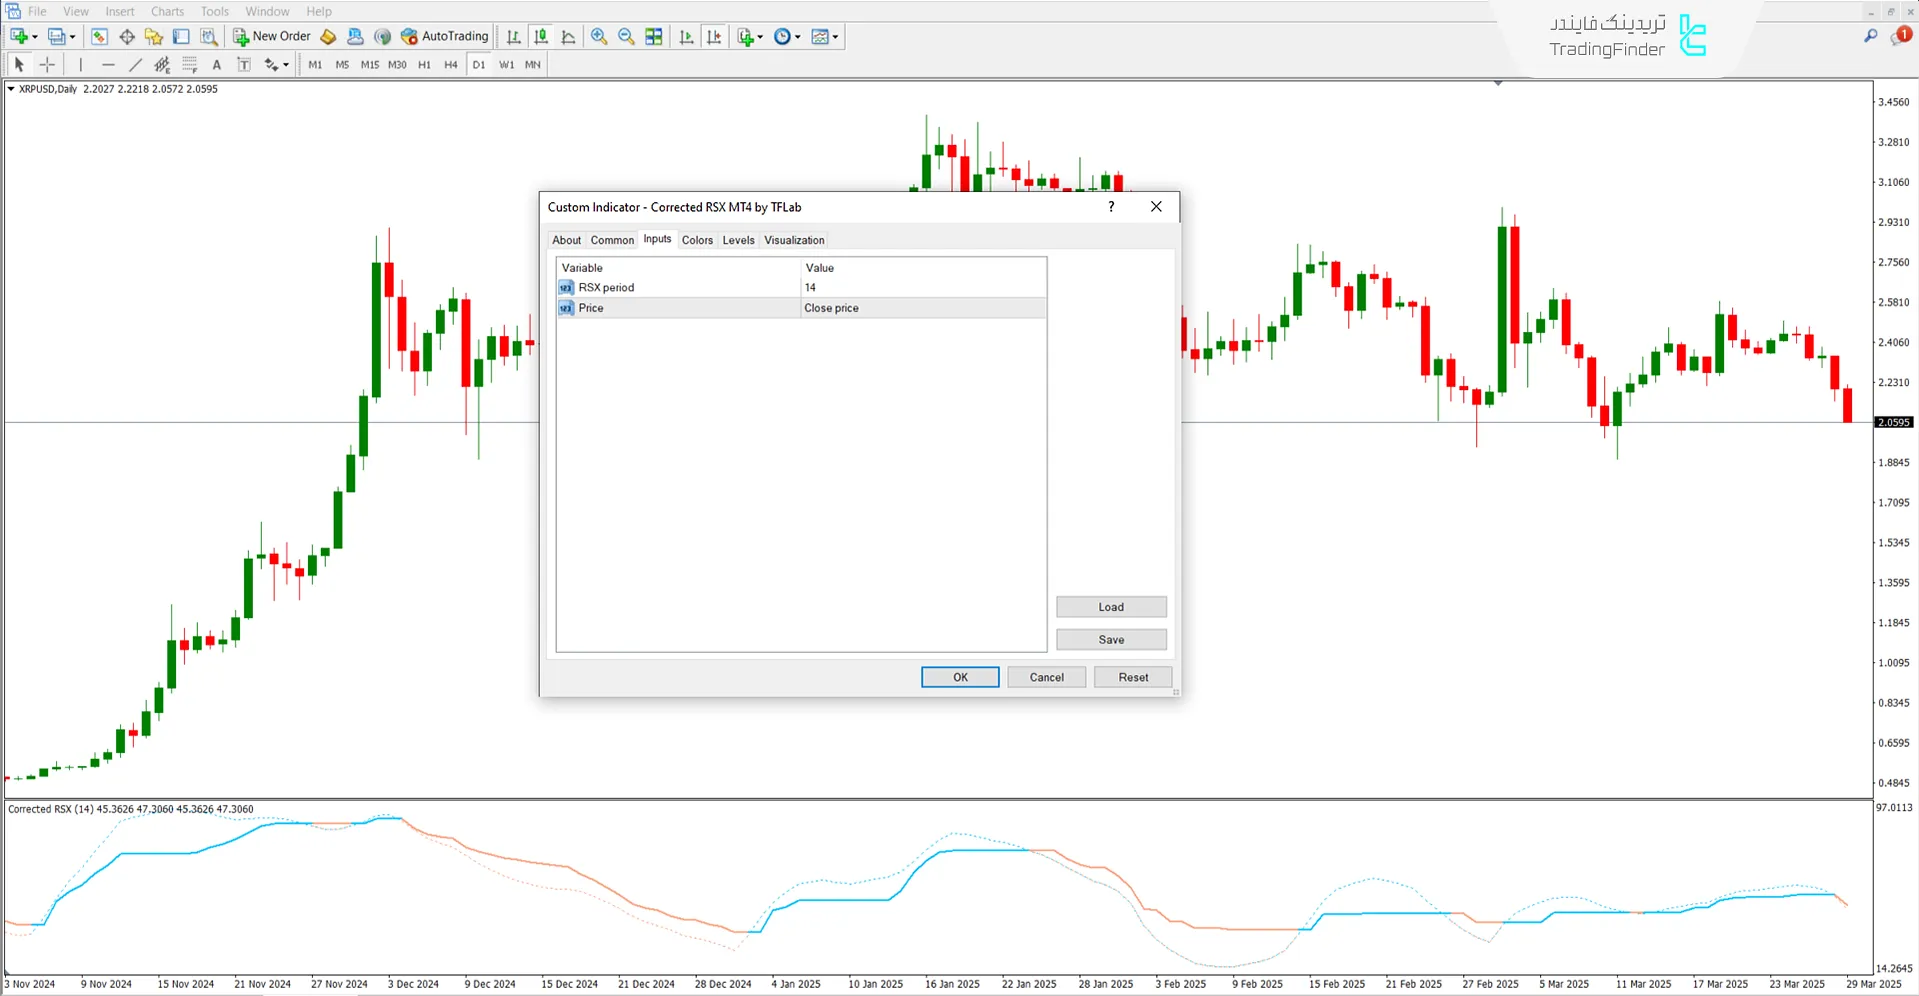Zoom in on the chart

point(598,36)
